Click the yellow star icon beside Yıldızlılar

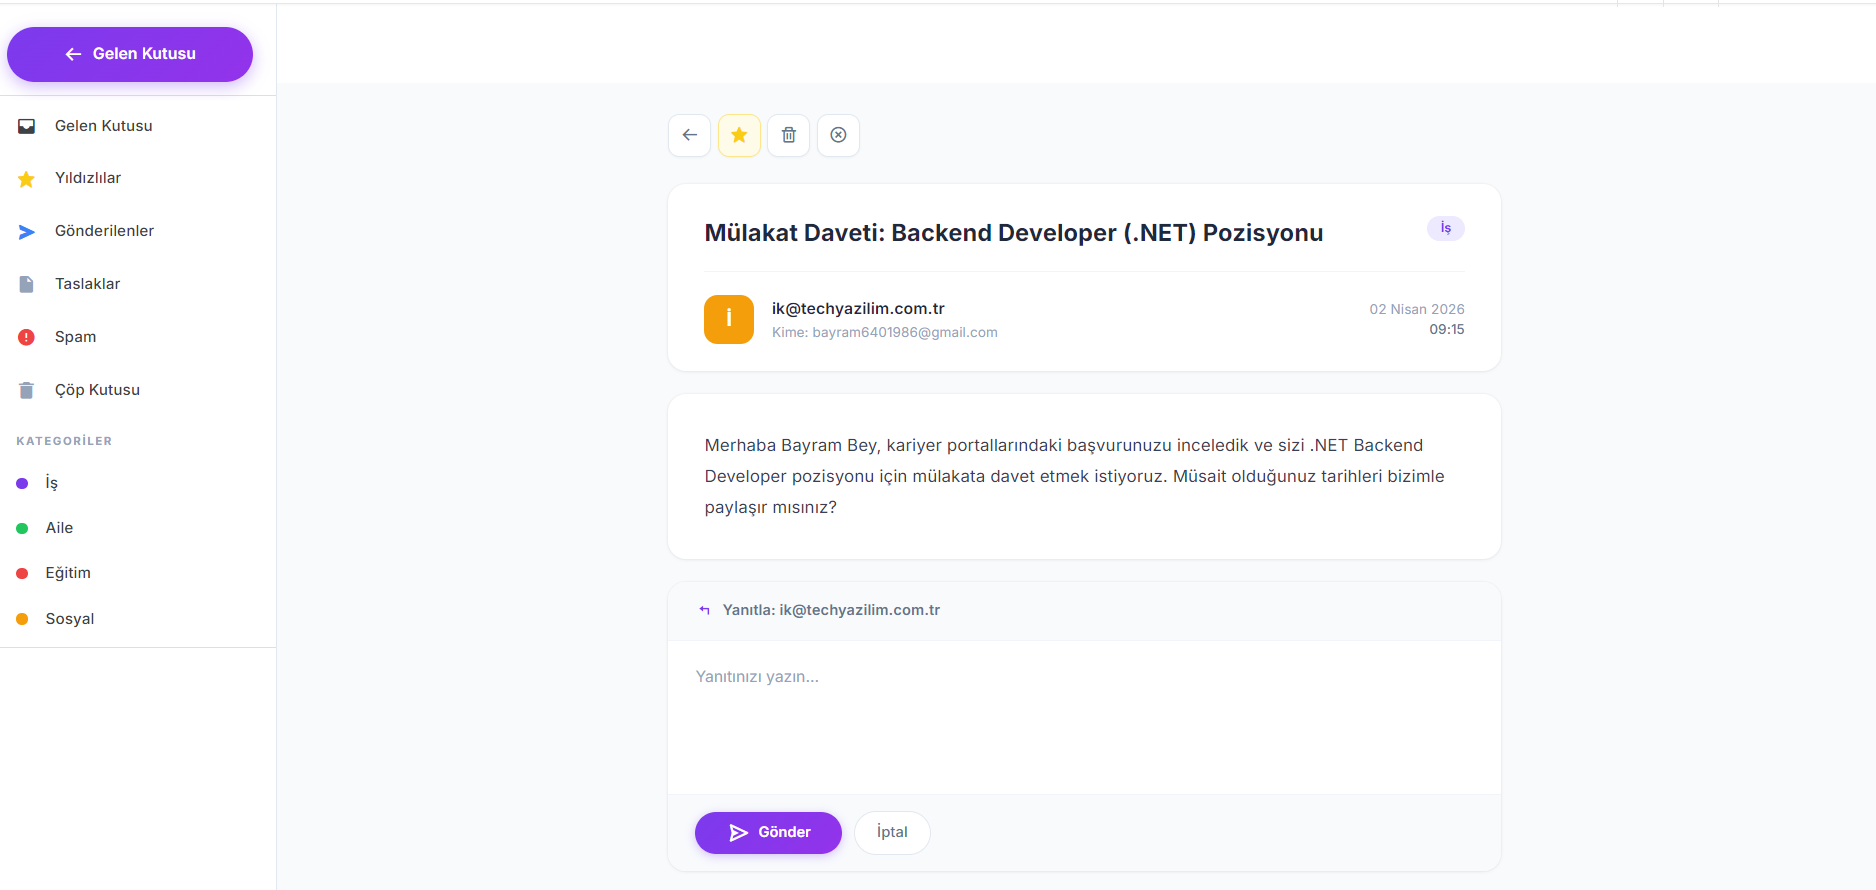[x=27, y=179]
